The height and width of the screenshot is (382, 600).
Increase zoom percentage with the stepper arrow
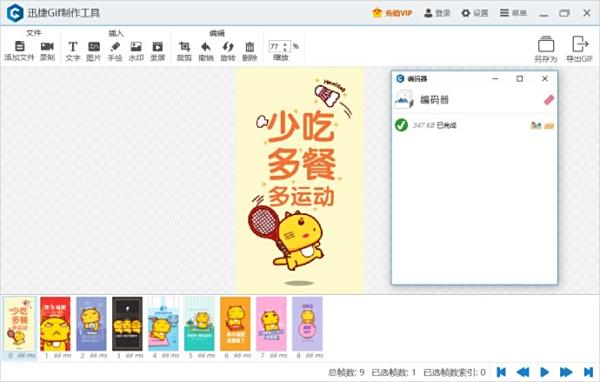[x=285, y=44]
